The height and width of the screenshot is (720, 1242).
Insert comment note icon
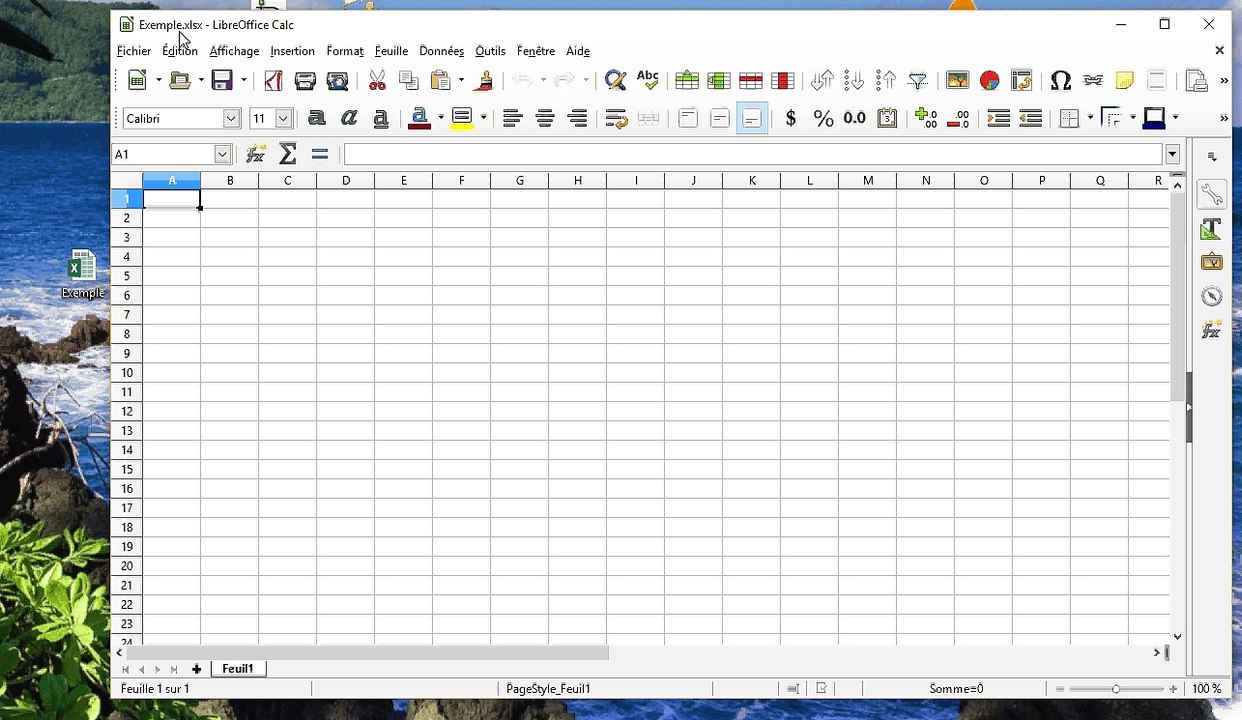click(x=1125, y=81)
